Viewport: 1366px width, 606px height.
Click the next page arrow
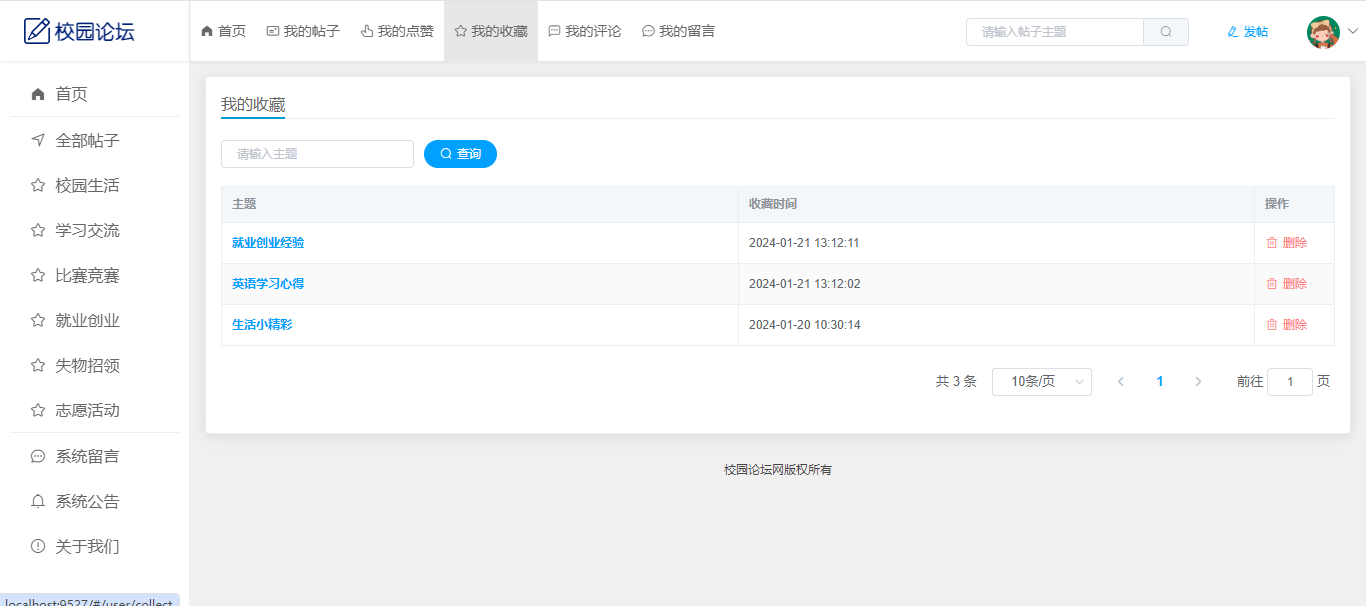1198,382
